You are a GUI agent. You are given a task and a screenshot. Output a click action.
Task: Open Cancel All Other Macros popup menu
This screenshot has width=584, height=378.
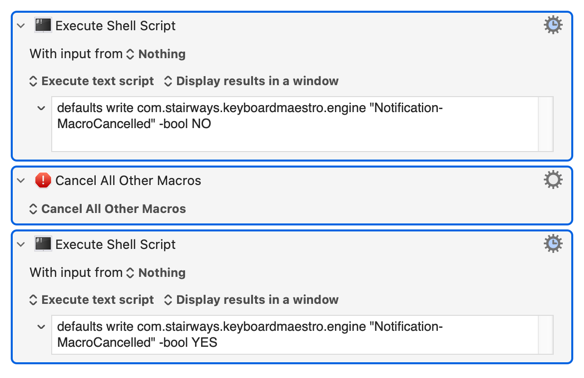coord(107,209)
